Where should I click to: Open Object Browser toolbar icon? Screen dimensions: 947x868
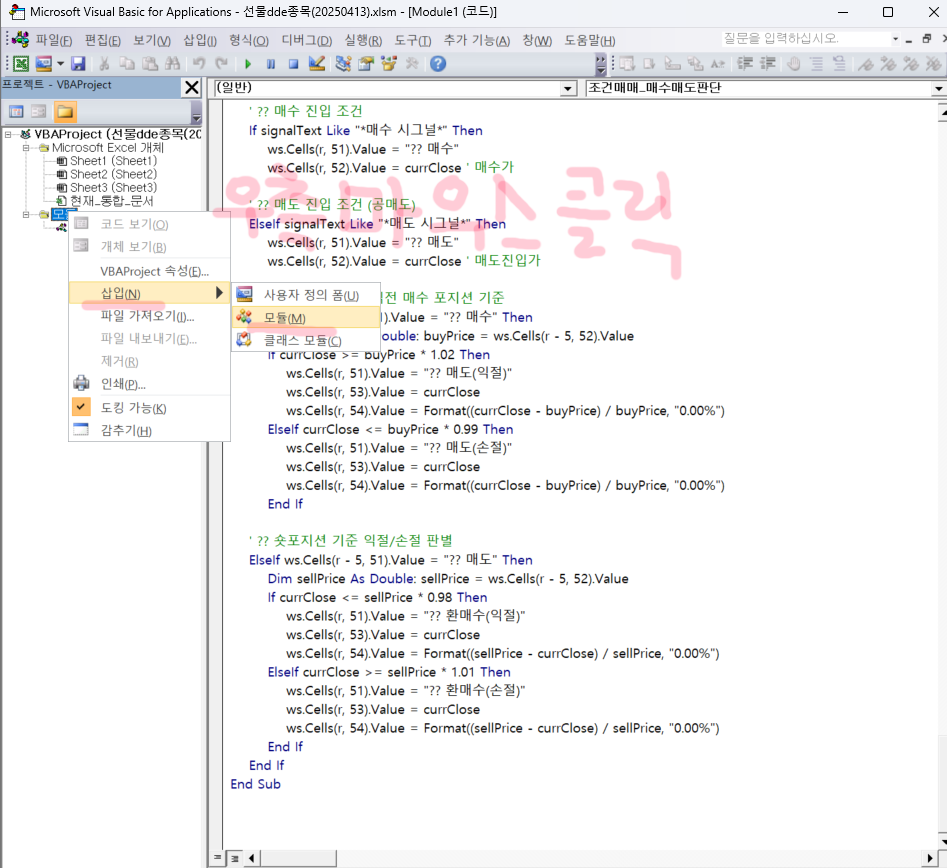[x=389, y=63]
